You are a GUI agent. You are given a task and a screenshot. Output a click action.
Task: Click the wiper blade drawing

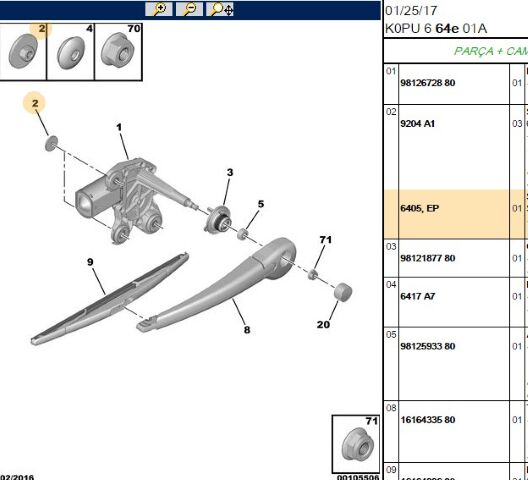click(x=109, y=298)
